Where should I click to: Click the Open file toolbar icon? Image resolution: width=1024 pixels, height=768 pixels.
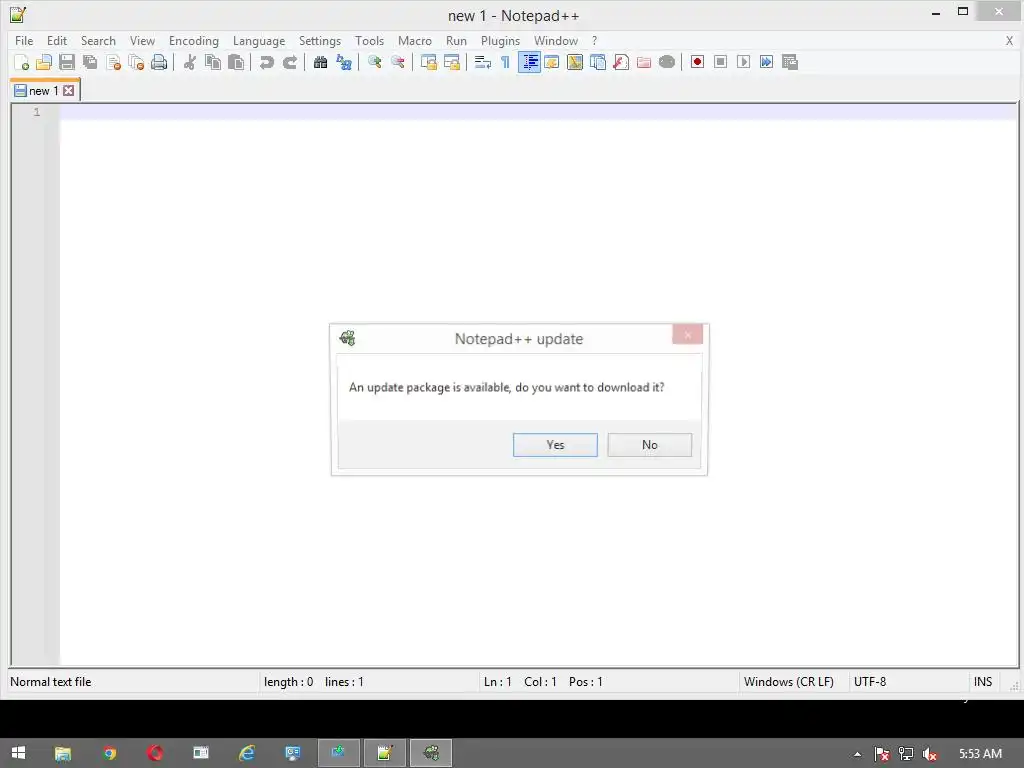[44, 62]
